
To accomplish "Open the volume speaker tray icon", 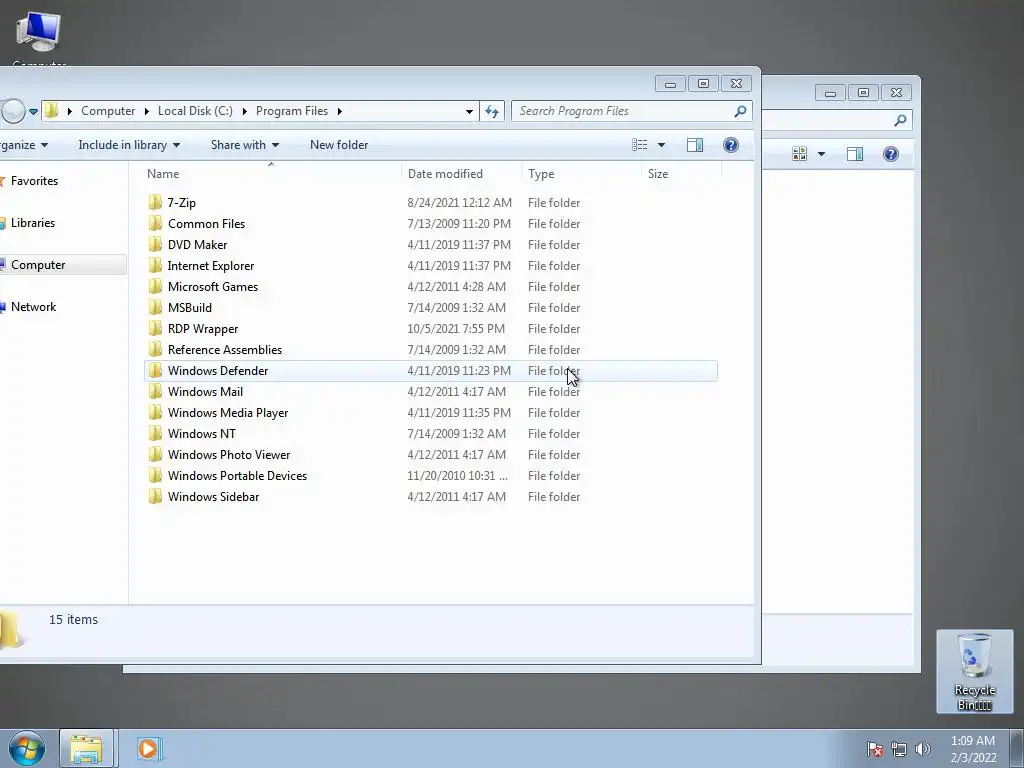I will coord(923,749).
